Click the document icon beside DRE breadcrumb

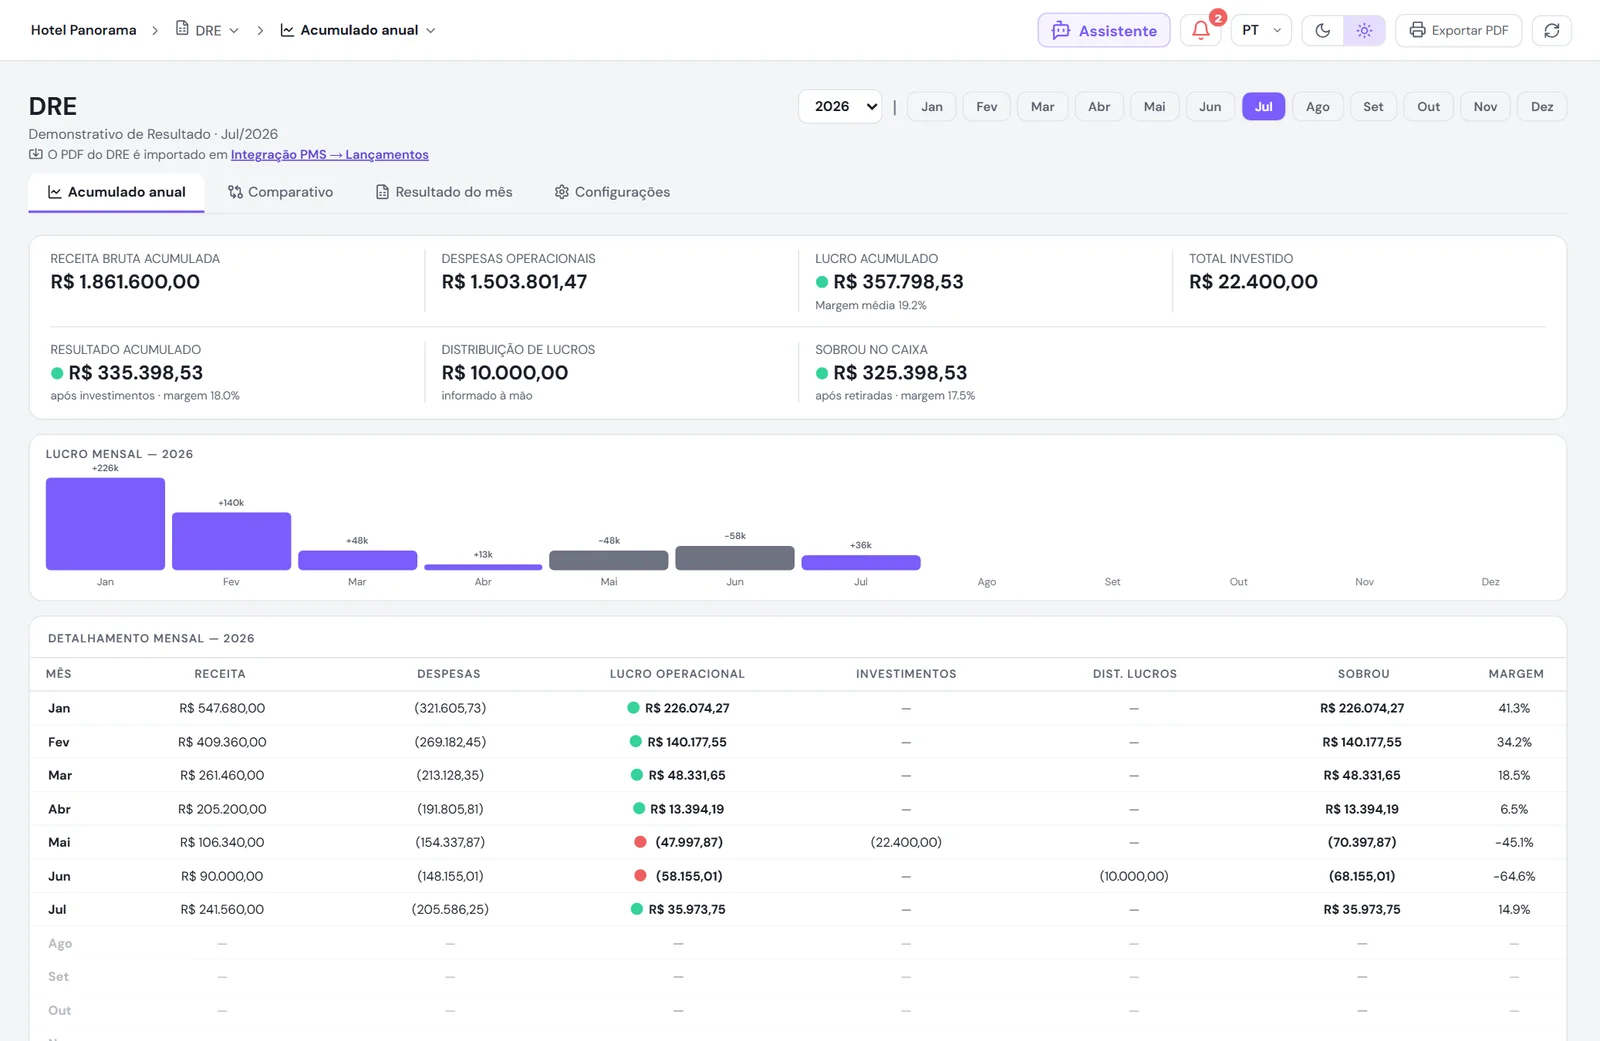pos(182,28)
